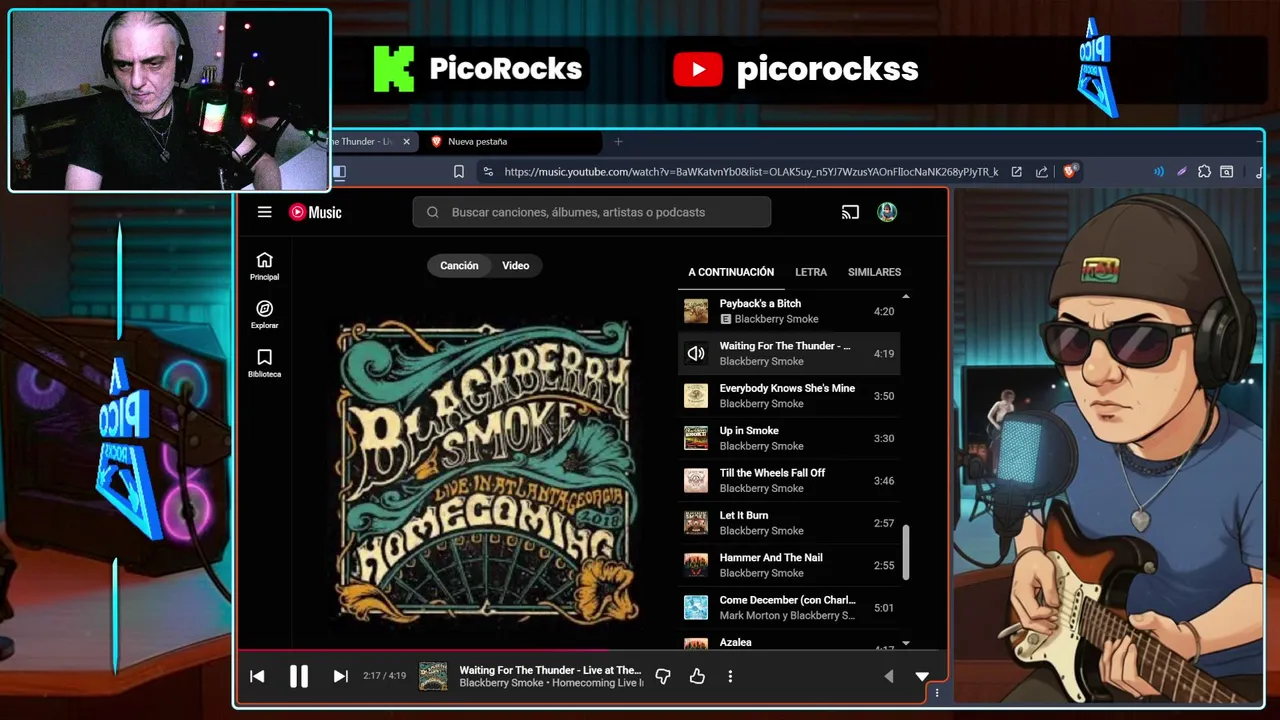Open Brave Shields lion icon

1069,172
